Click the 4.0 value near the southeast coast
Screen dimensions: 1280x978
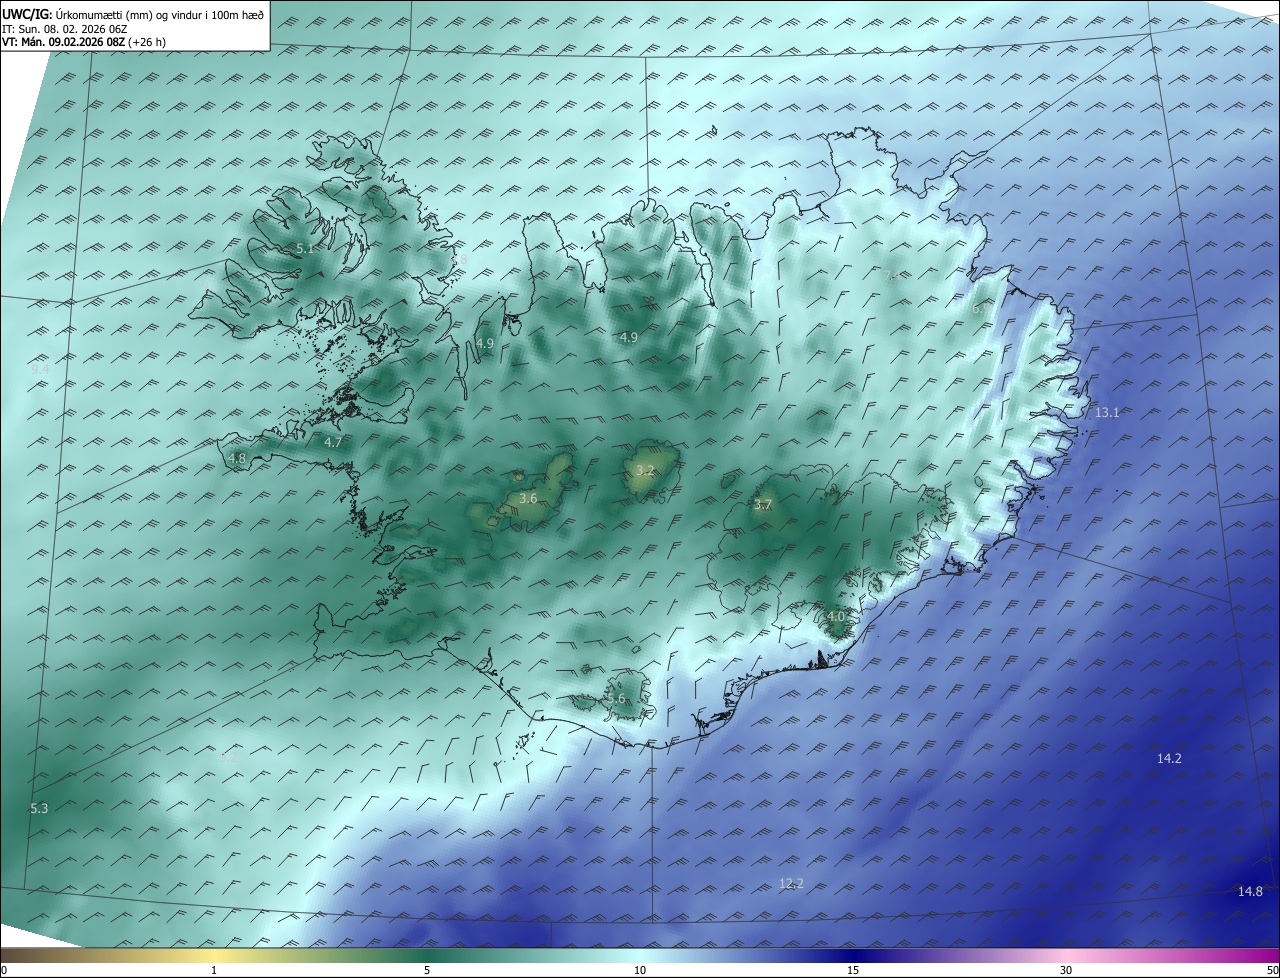[x=836, y=617]
